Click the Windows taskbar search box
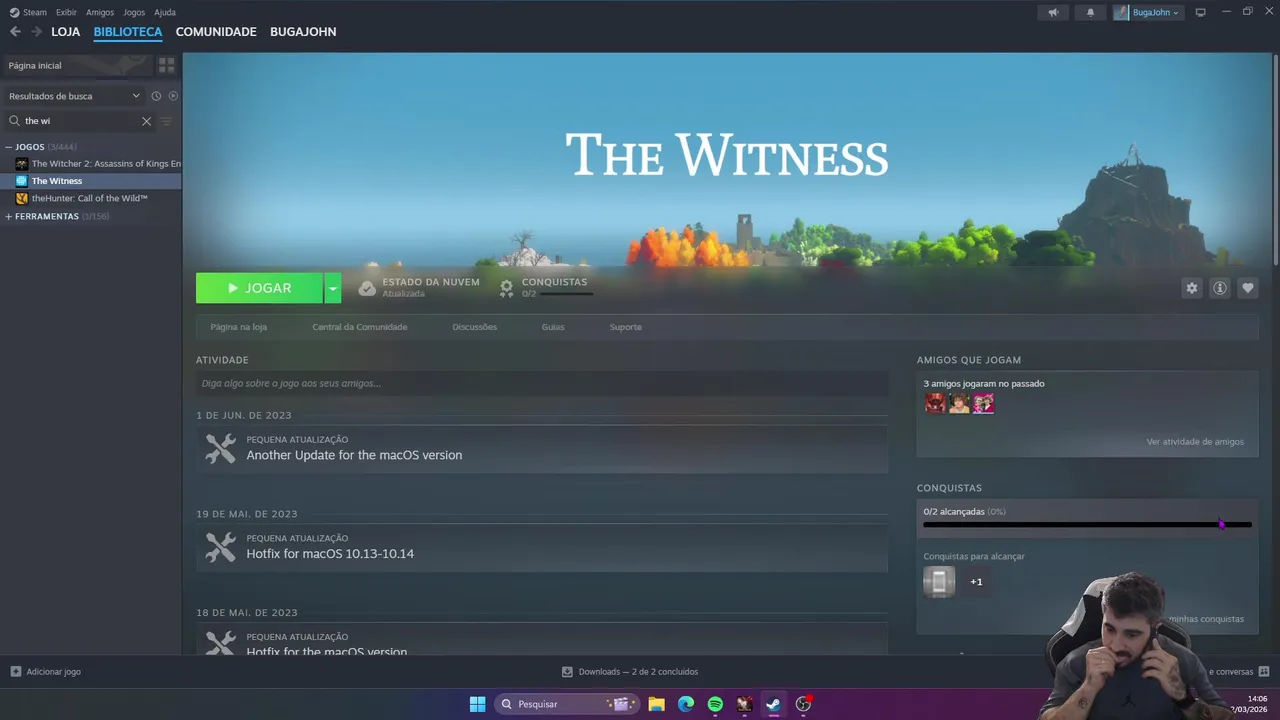The height and width of the screenshot is (720, 1280). click(x=568, y=704)
